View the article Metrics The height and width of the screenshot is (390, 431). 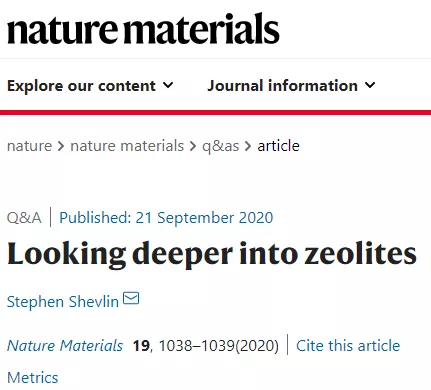33,378
